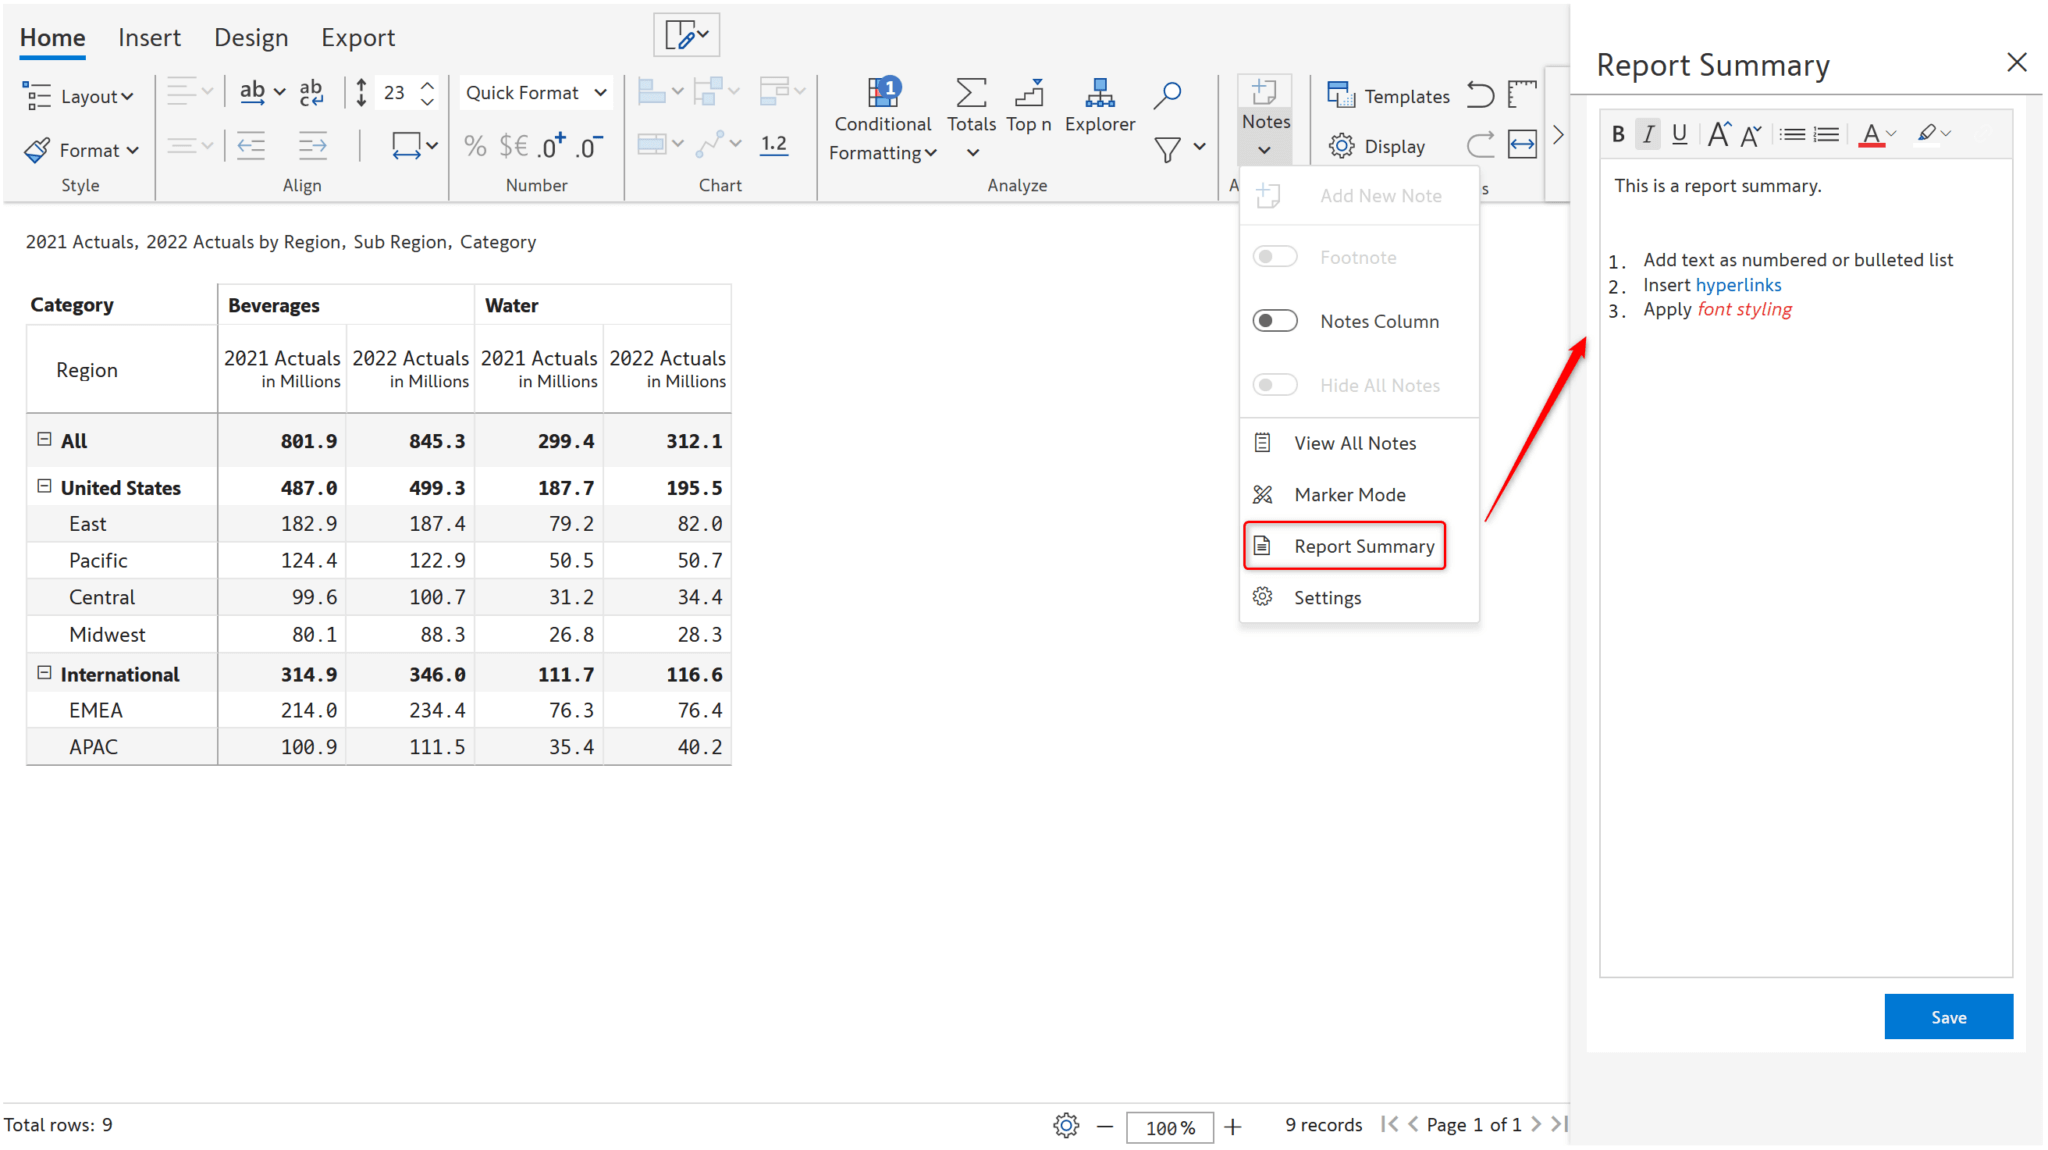The image size is (2048, 1150).
Task: Open the Templates panel
Action: 1390,95
